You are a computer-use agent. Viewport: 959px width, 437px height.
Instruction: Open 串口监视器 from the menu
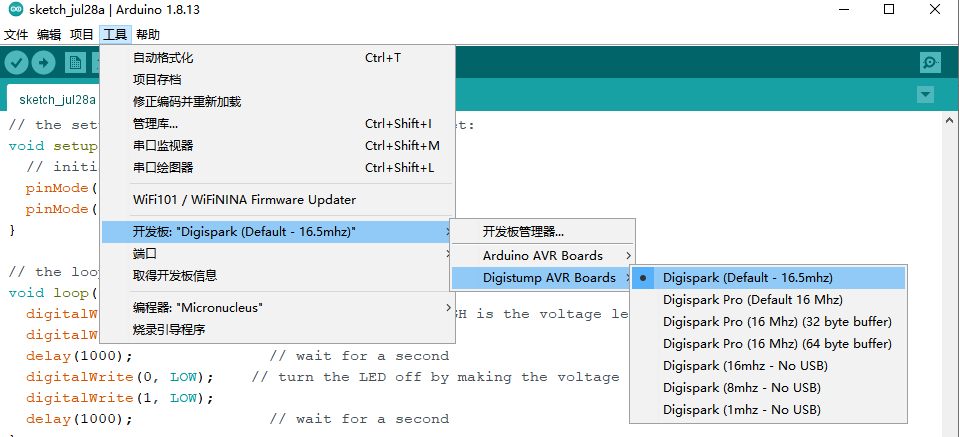pyautogui.click(x=278, y=145)
